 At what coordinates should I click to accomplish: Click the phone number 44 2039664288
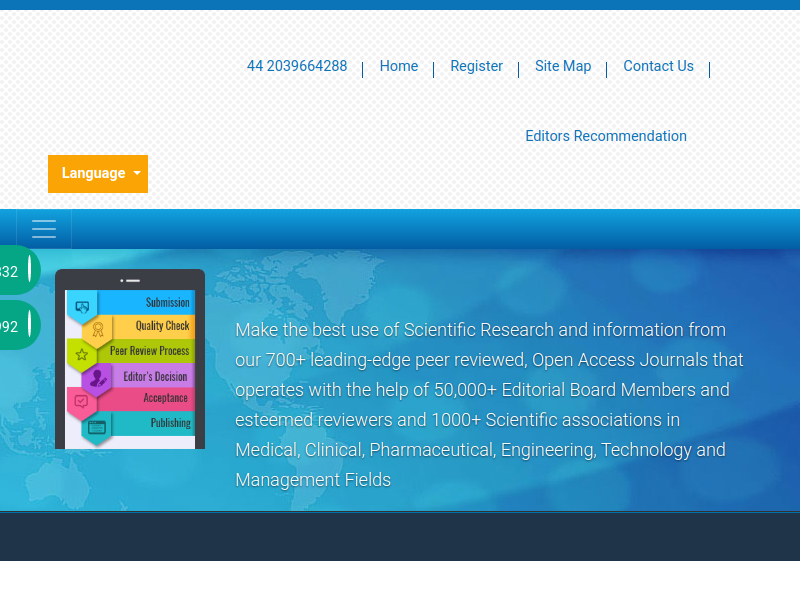(x=297, y=66)
